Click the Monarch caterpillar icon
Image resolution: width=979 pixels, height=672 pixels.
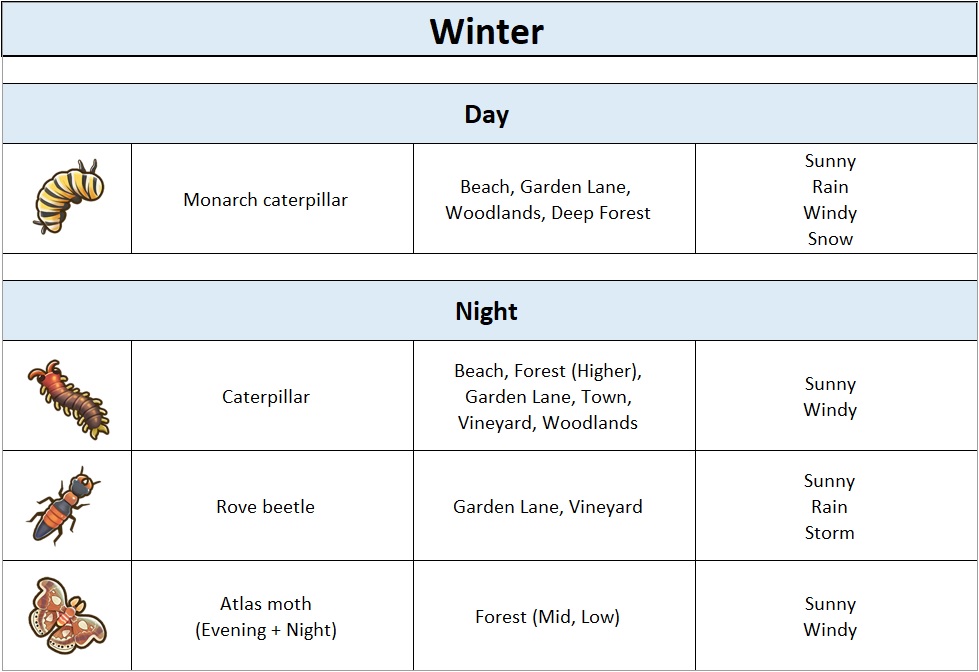point(67,198)
